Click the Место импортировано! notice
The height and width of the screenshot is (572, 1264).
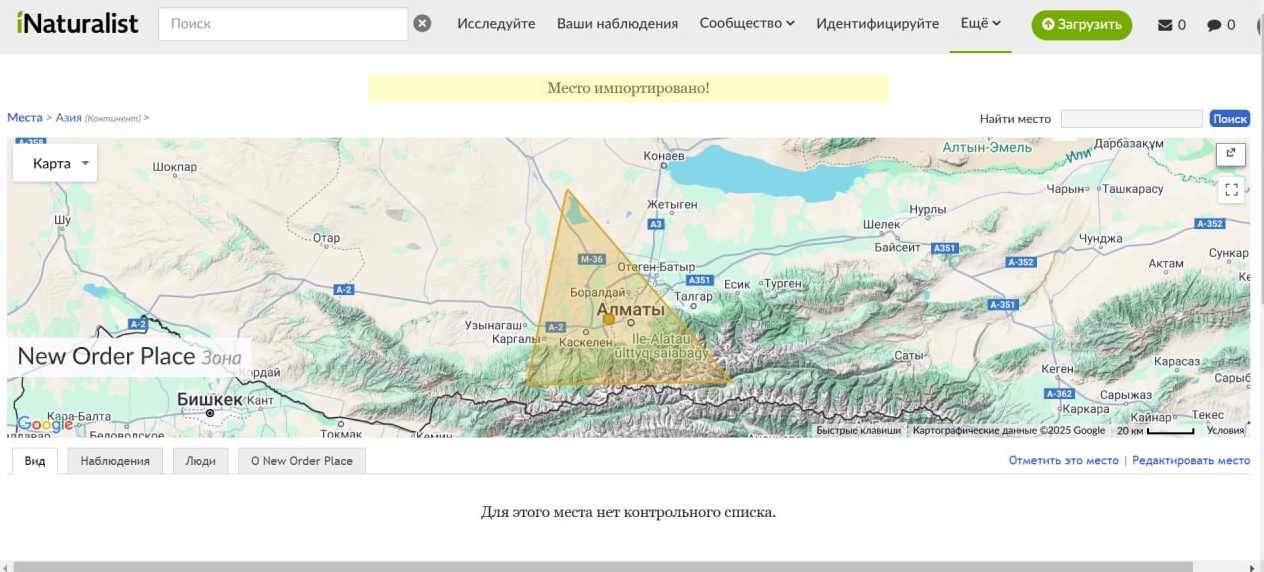pos(628,88)
